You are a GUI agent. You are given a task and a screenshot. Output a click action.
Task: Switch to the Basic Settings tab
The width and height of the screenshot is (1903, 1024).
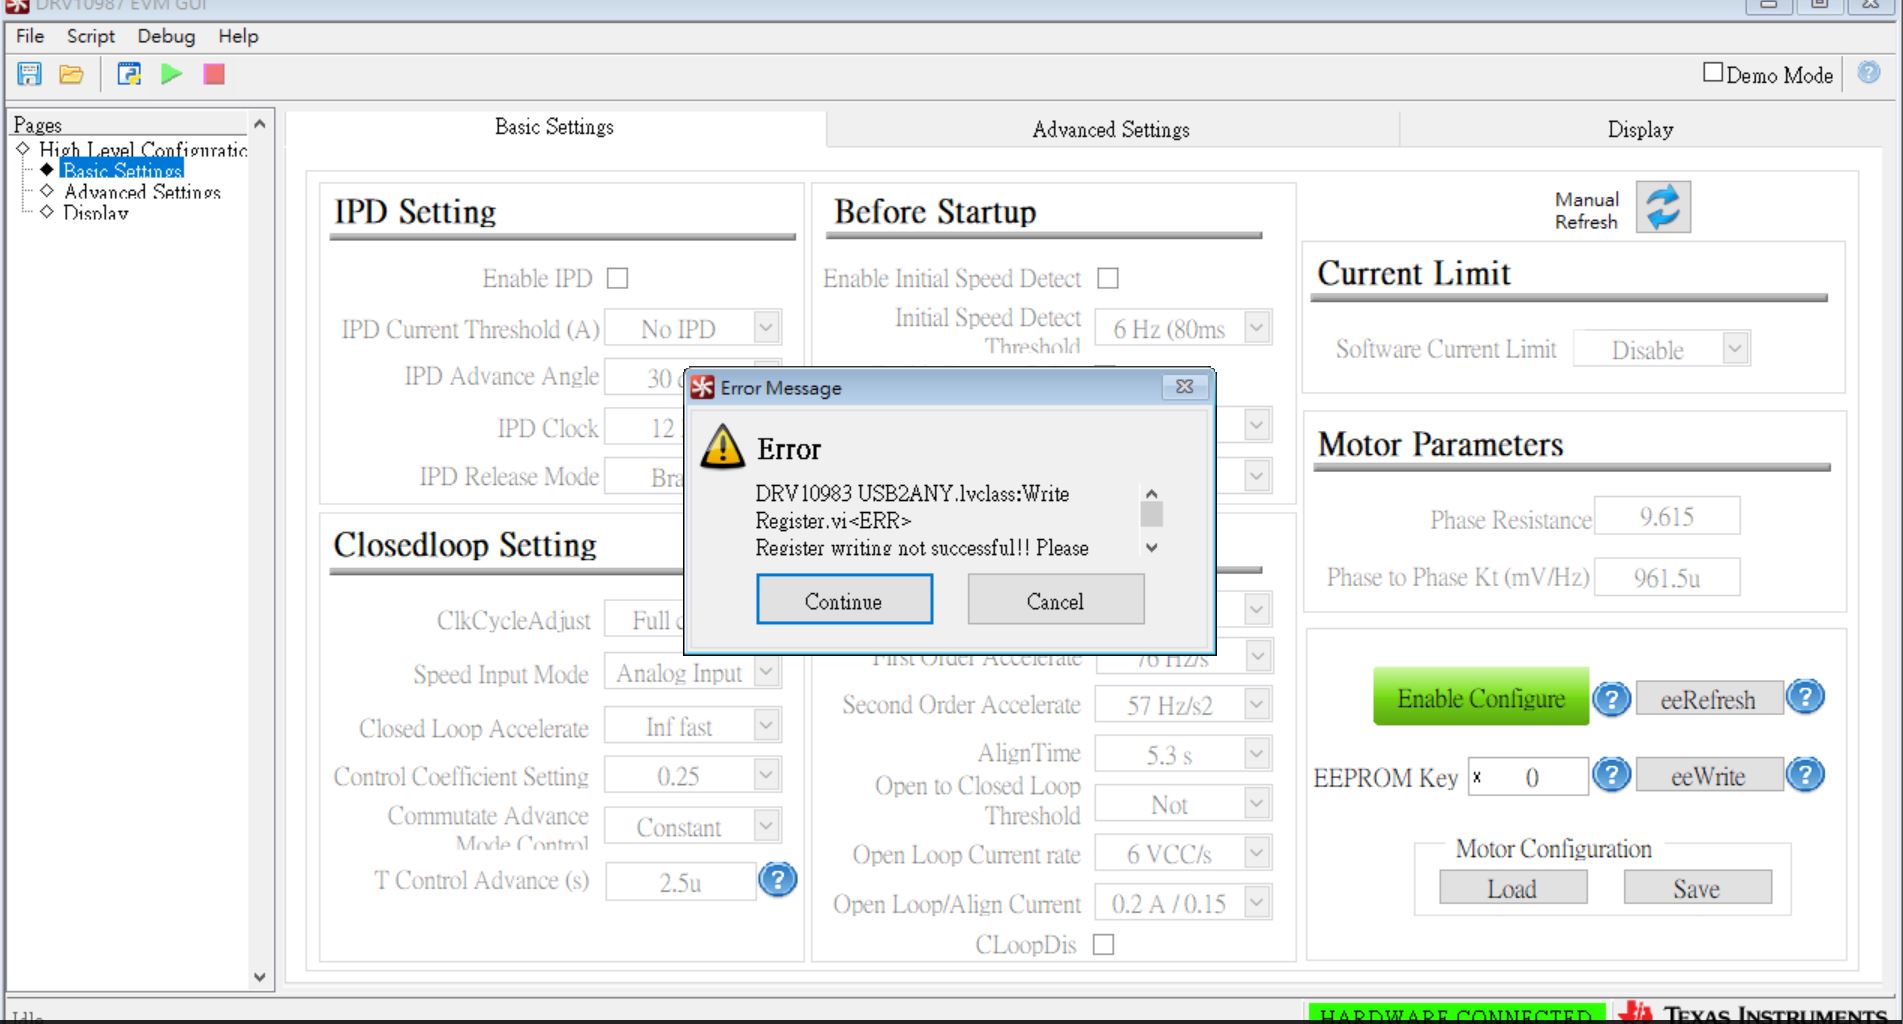coord(555,127)
